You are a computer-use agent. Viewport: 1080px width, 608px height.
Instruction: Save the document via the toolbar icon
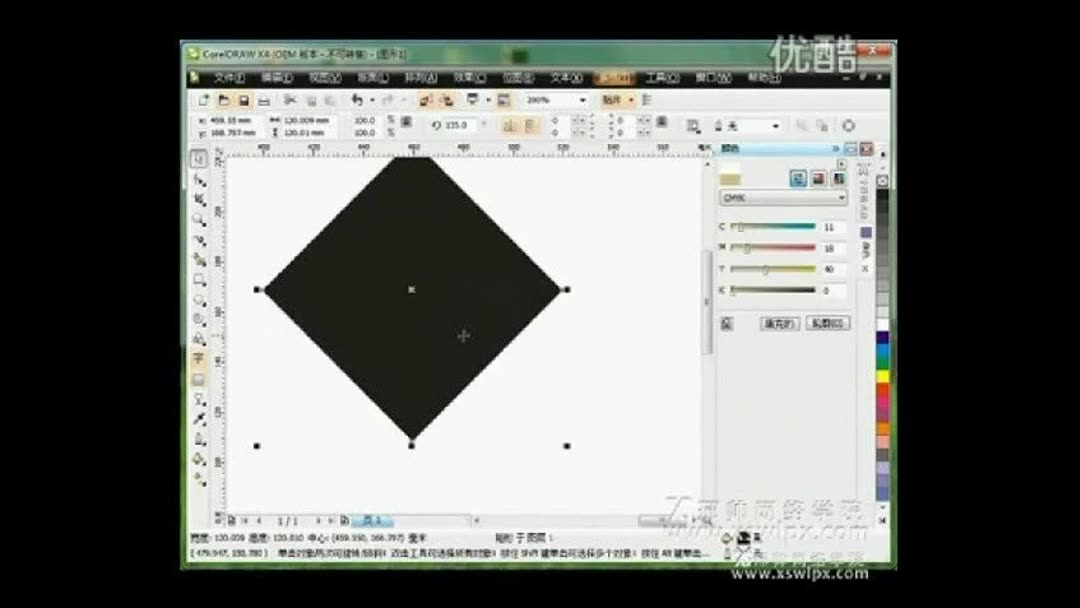(x=243, y=100)
